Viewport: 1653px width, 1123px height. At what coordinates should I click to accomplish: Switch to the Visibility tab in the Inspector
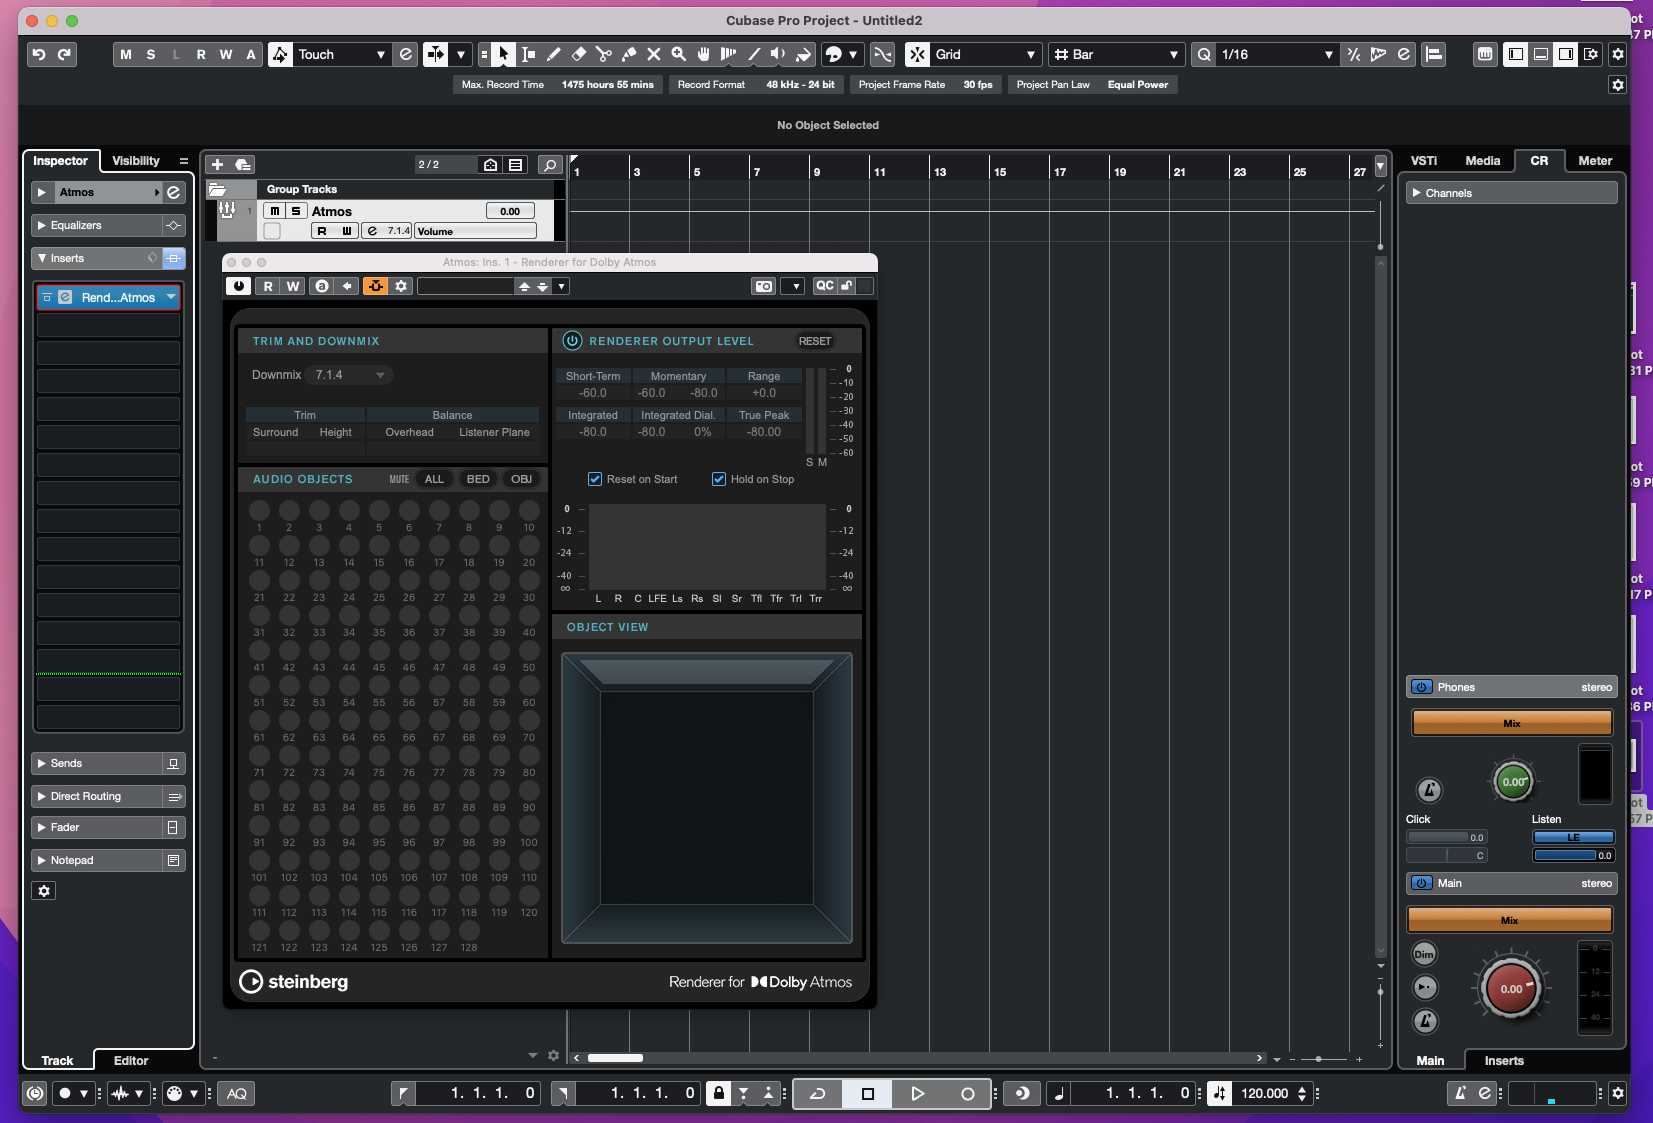(137, 160)
